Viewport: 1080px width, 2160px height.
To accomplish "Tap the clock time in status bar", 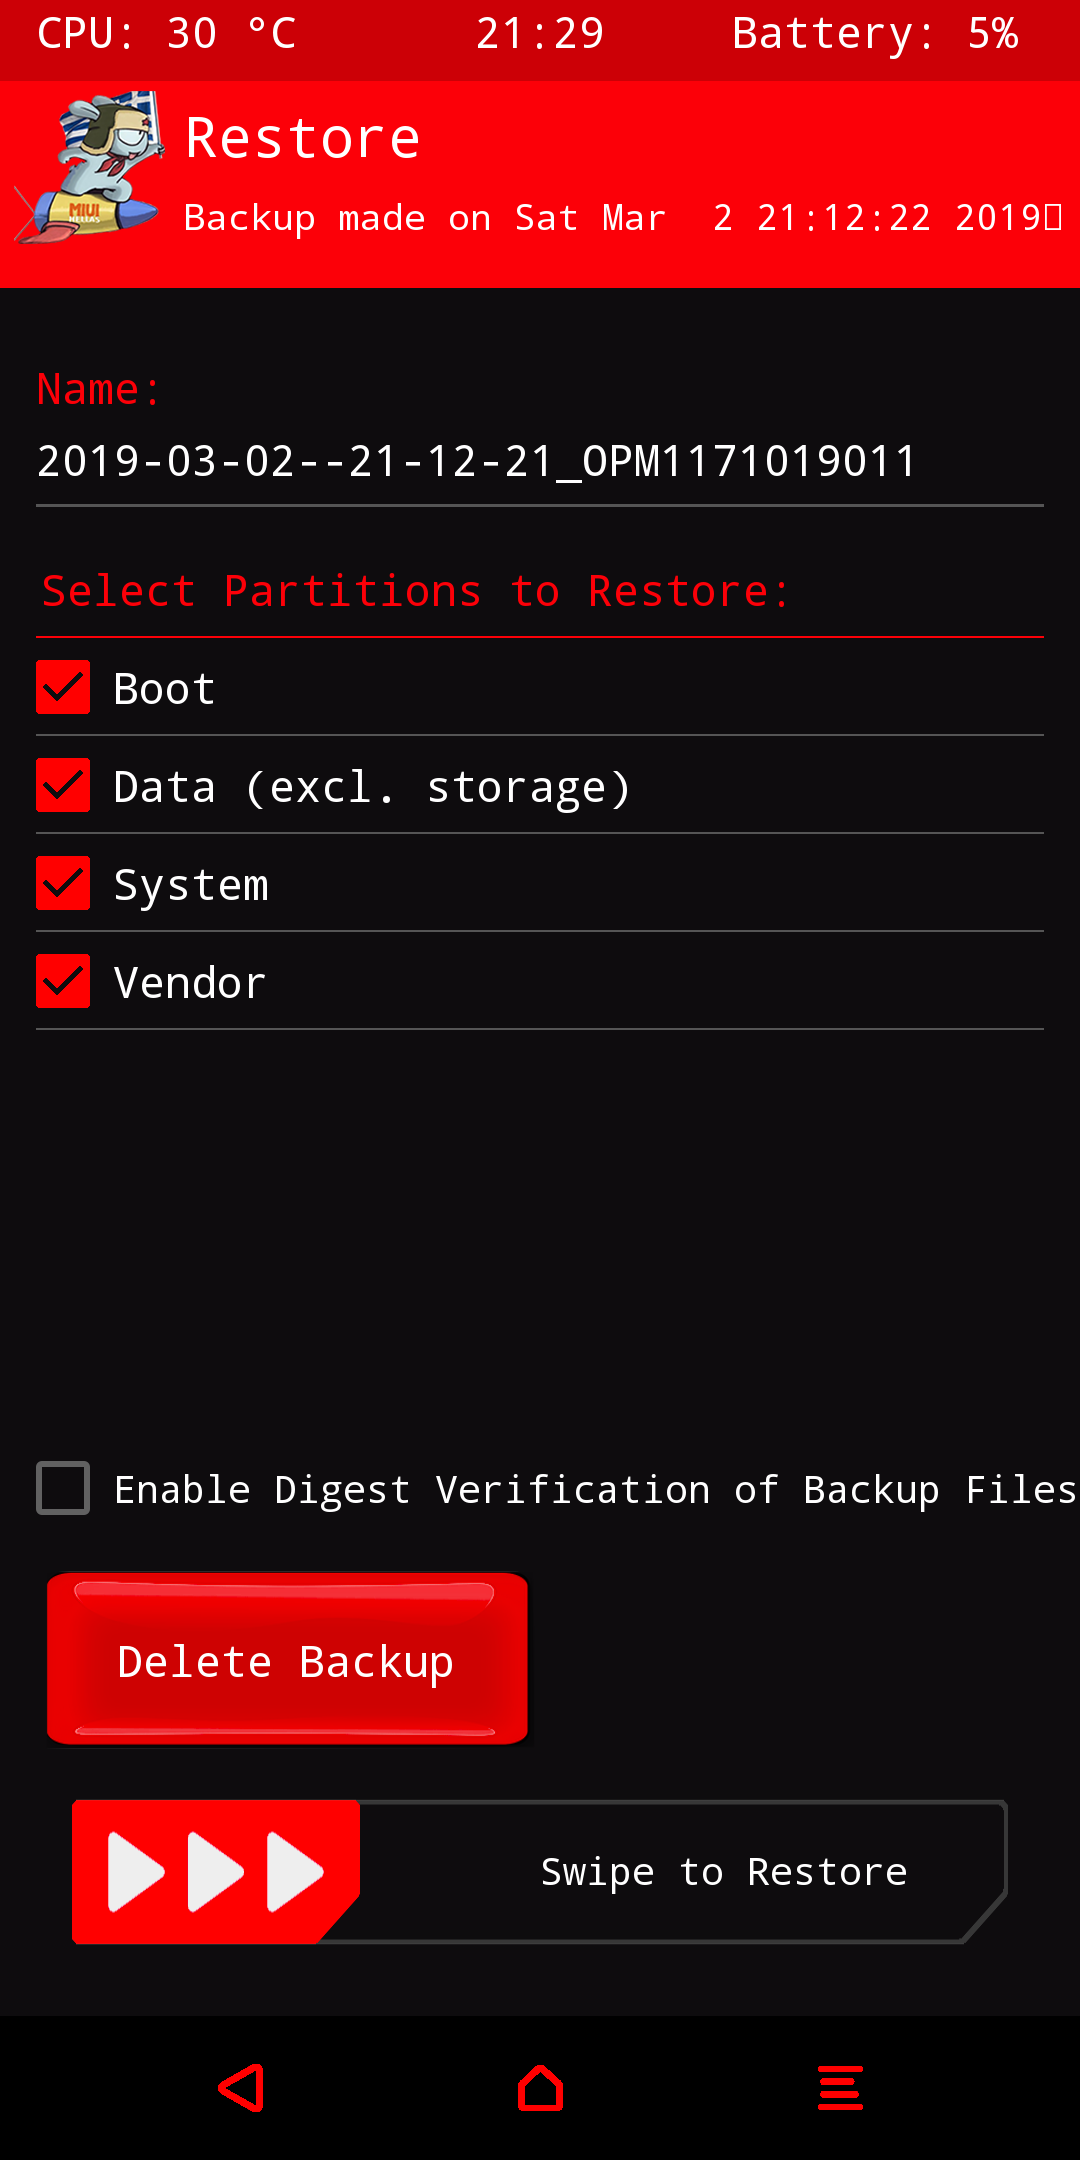I will [540, 34].
